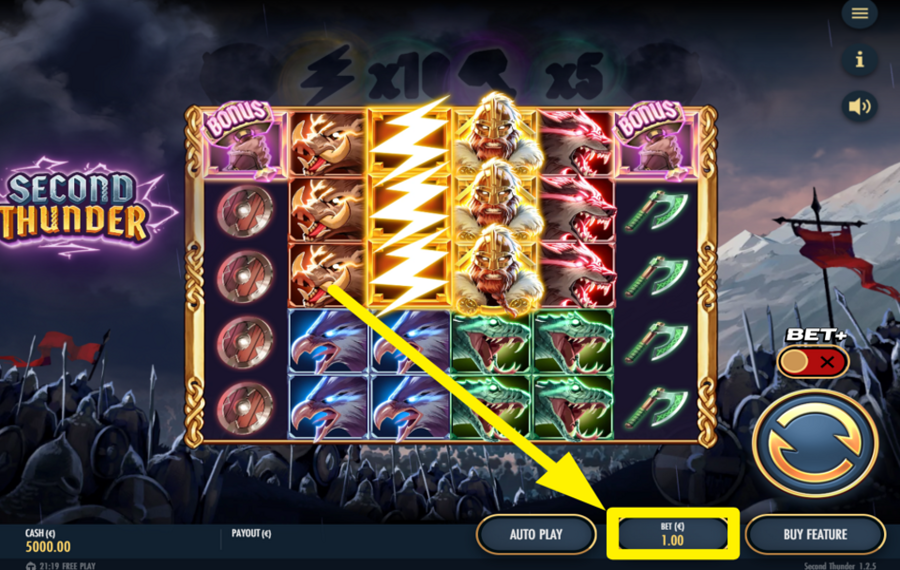Select the top Viking warrior symbol

[495, 133]
